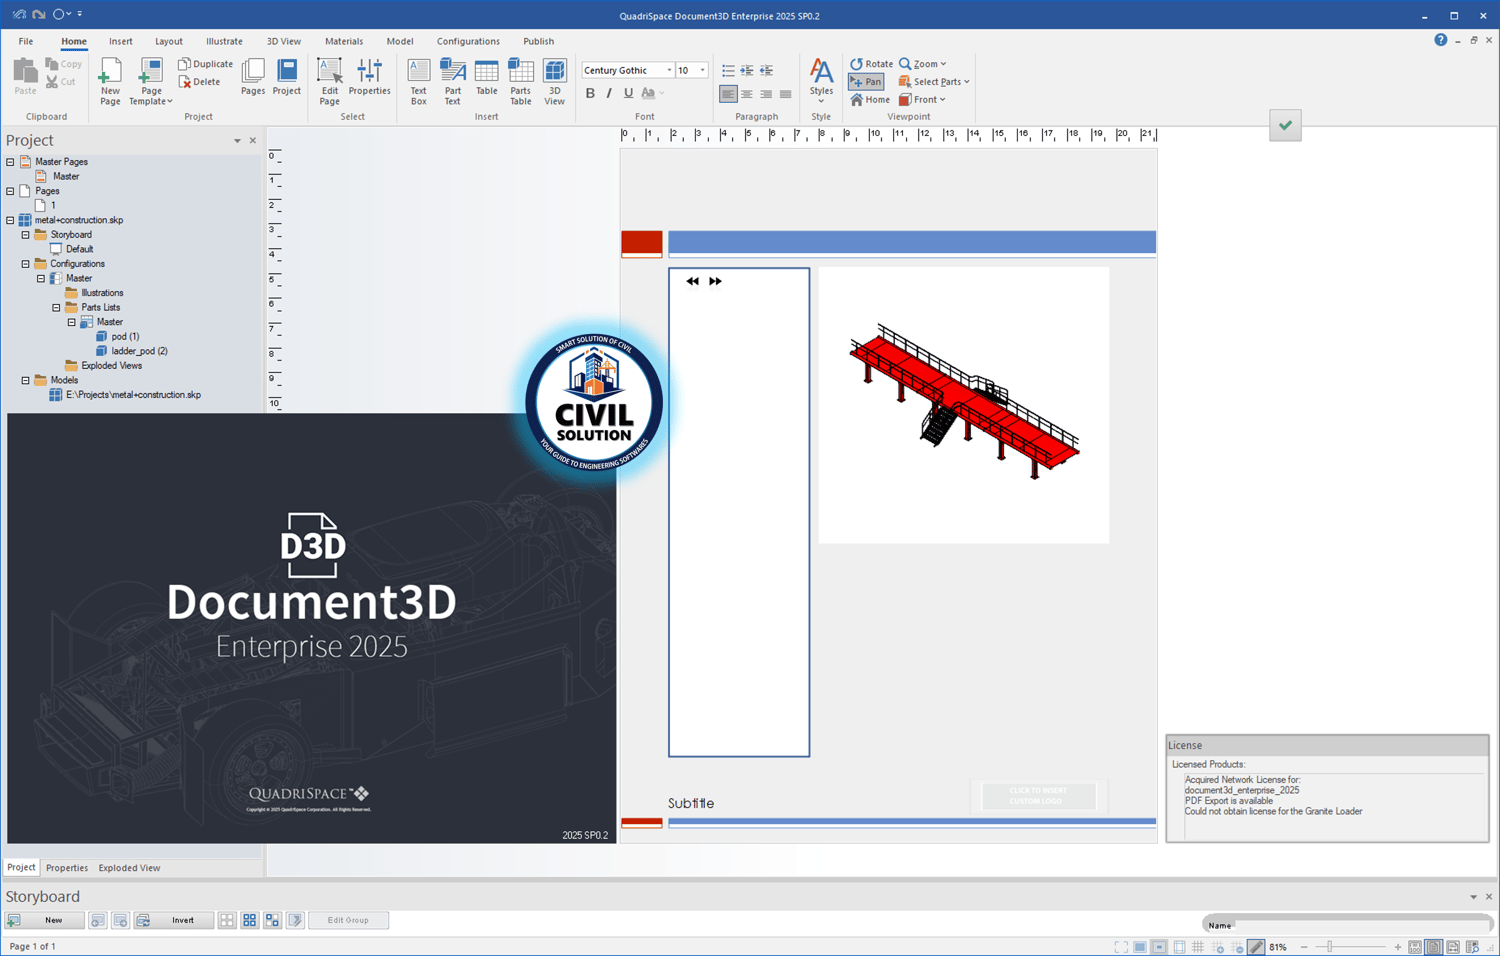Toggle Bold formatting
Image resolution: width=1500 pixels, height=956 pixels.
pyautogui.click(x=590, y=94)
